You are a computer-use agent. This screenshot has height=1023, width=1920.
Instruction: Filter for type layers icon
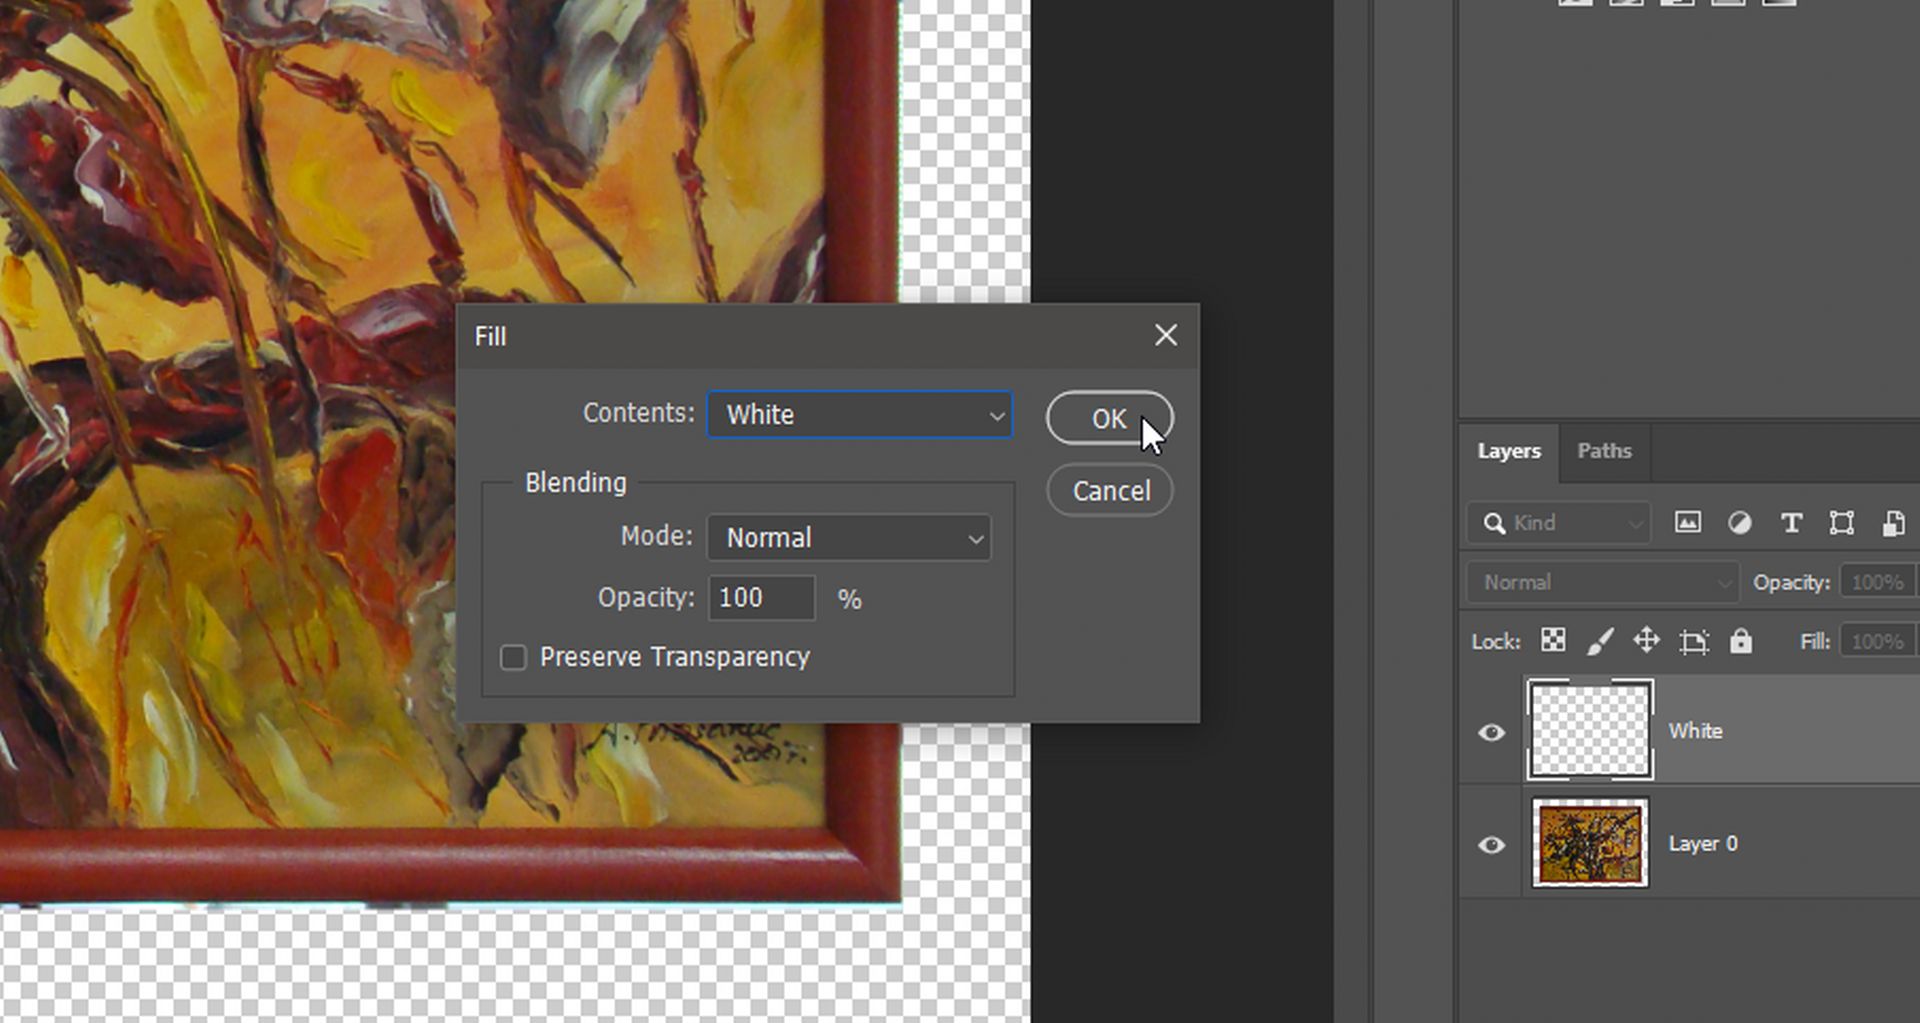coord(1790,523)
